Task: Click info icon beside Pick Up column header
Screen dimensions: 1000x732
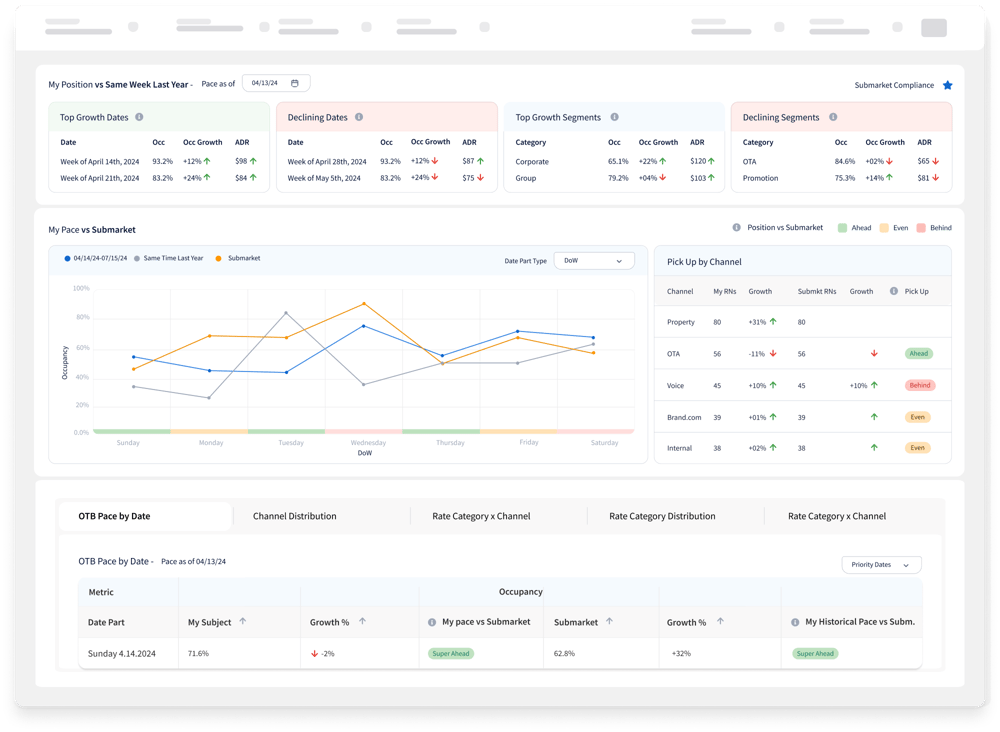Action: (893, 291)
